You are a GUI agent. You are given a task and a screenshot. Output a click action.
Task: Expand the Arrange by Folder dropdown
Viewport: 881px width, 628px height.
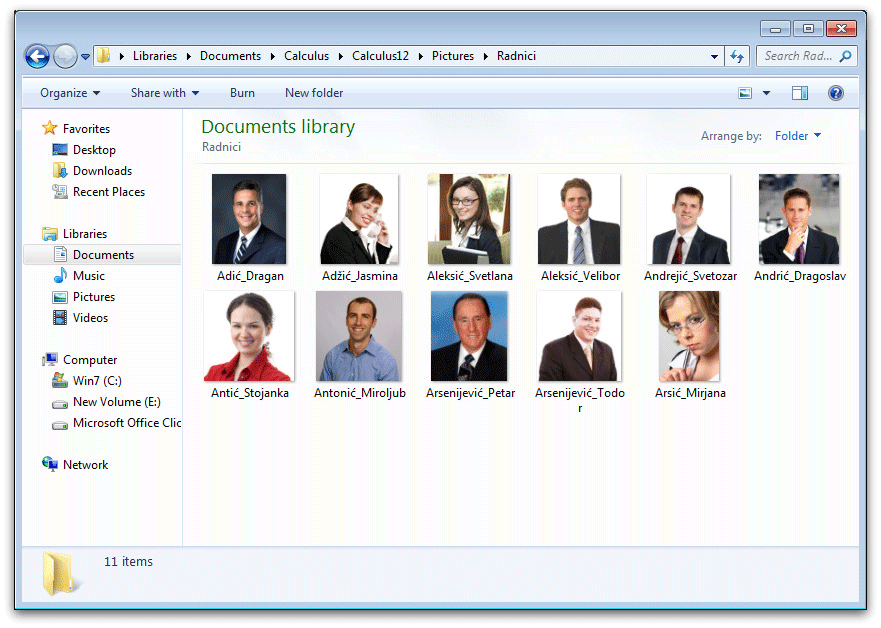798,136
